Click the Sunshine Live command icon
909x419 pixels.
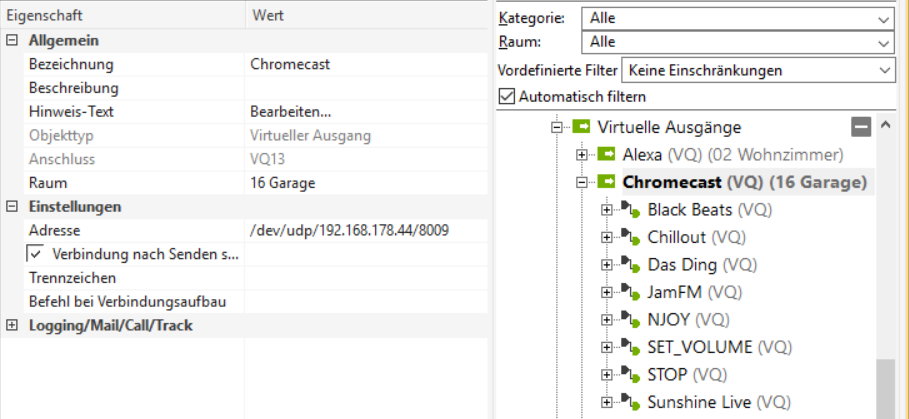click(632, 402)
